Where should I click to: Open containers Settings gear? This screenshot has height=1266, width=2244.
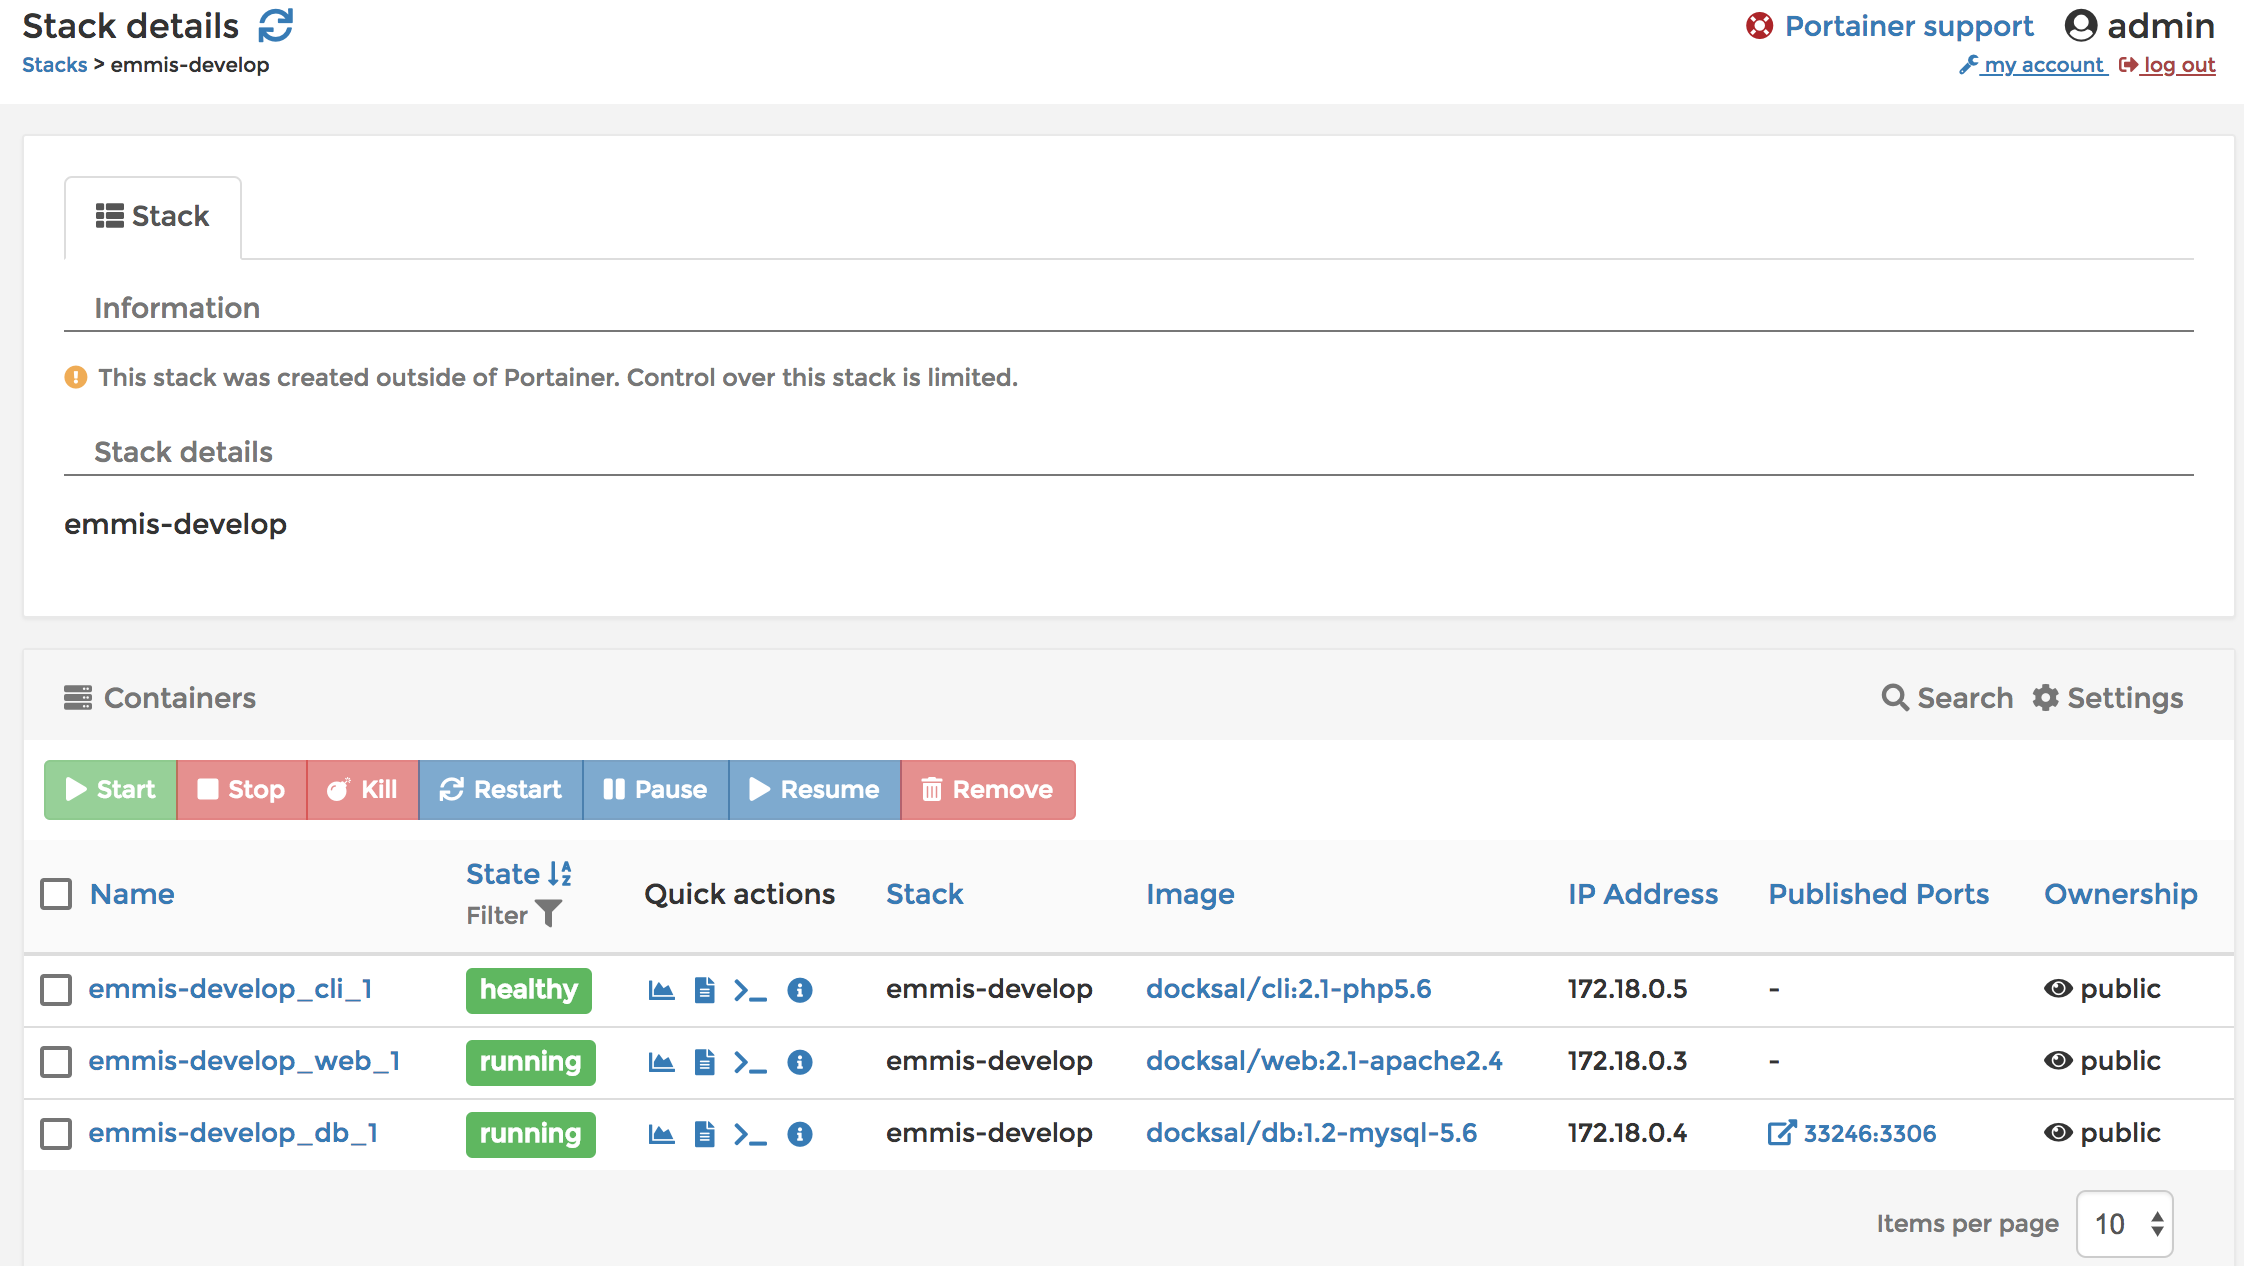[2107, 698]
